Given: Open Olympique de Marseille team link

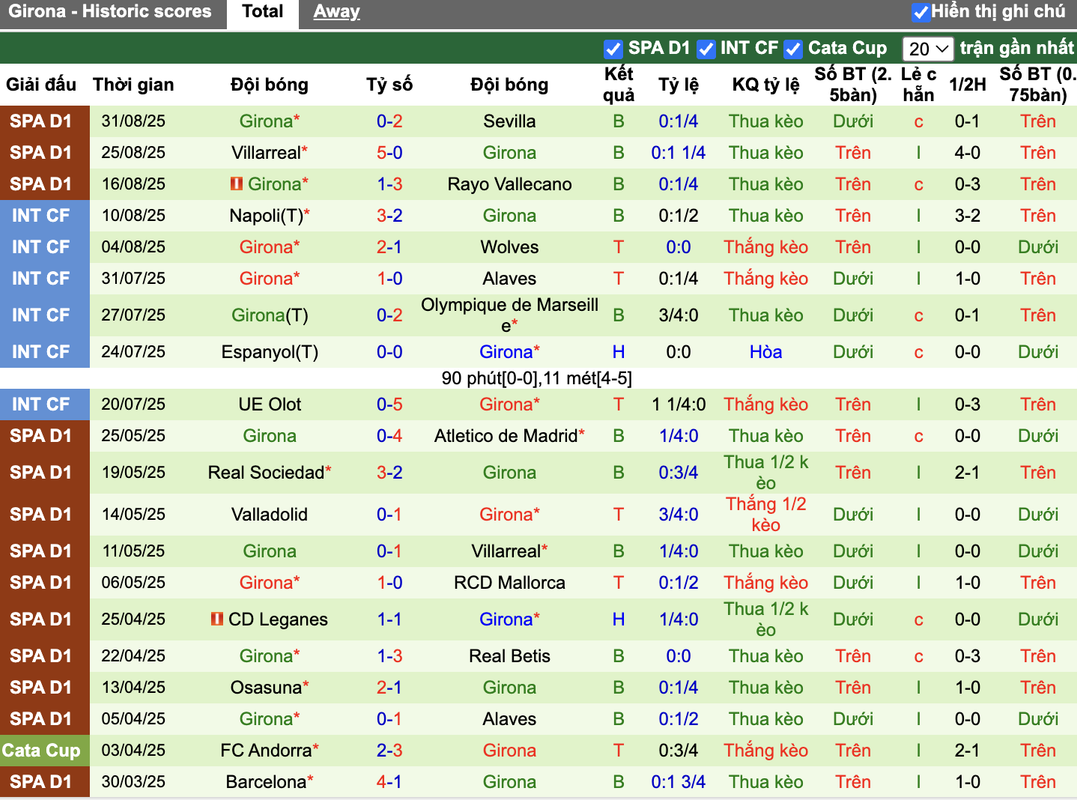Looking at the screenshot, I should point(509,315).
